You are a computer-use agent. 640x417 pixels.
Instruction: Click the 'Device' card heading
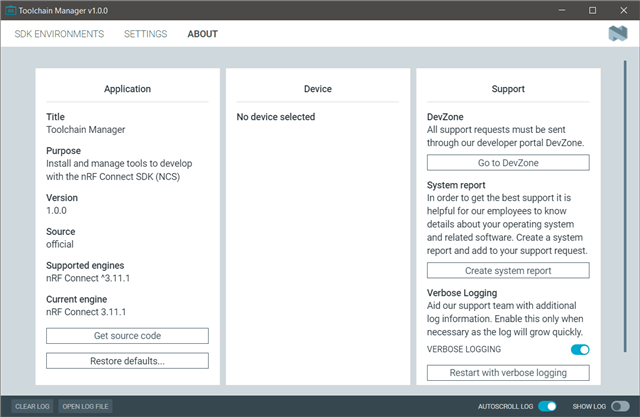318,89
